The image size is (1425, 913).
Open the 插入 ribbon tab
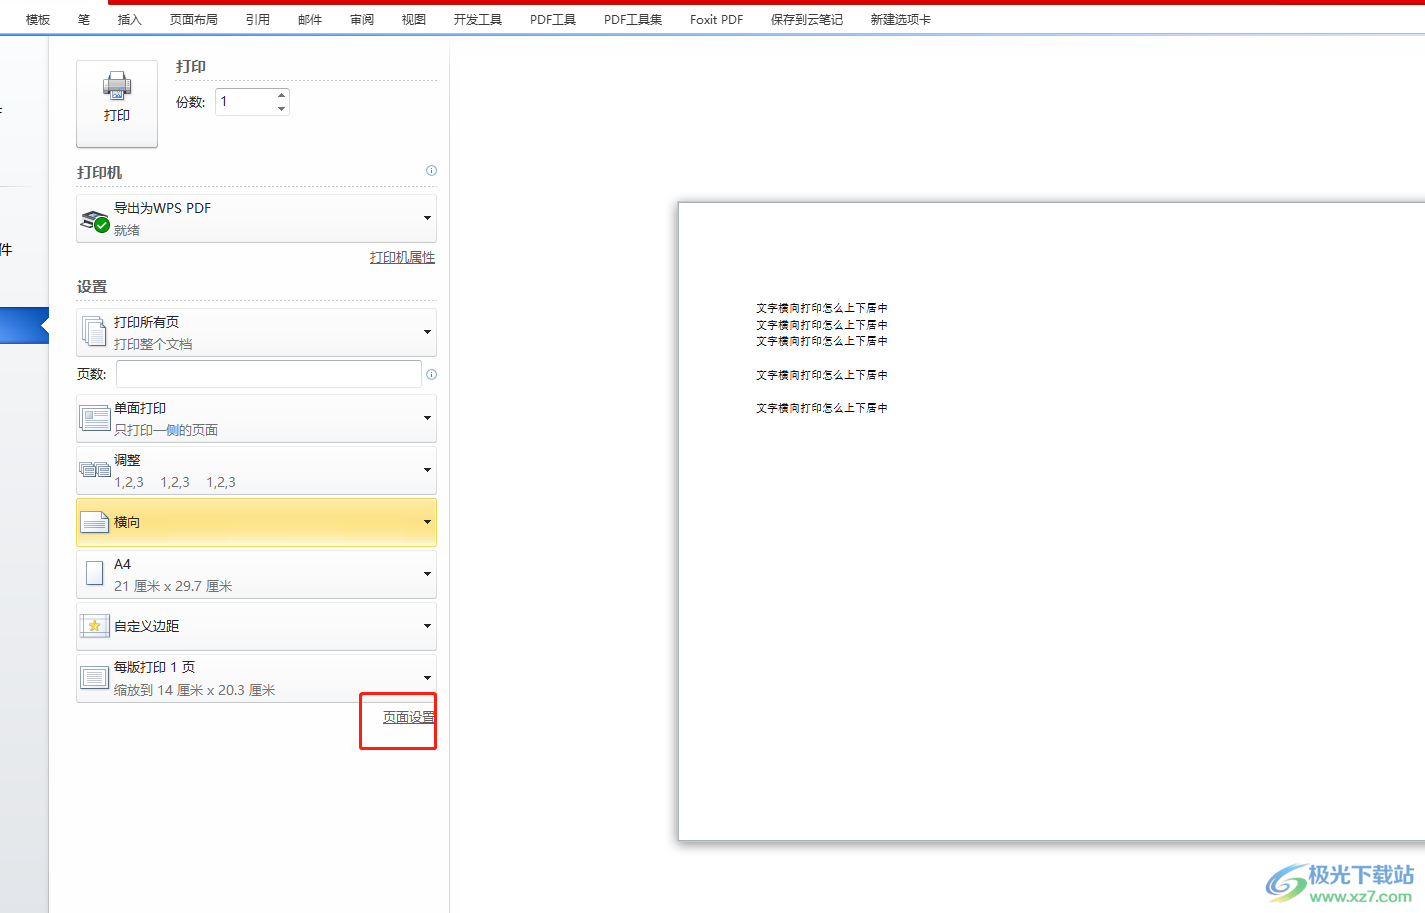tap(130, 20)
